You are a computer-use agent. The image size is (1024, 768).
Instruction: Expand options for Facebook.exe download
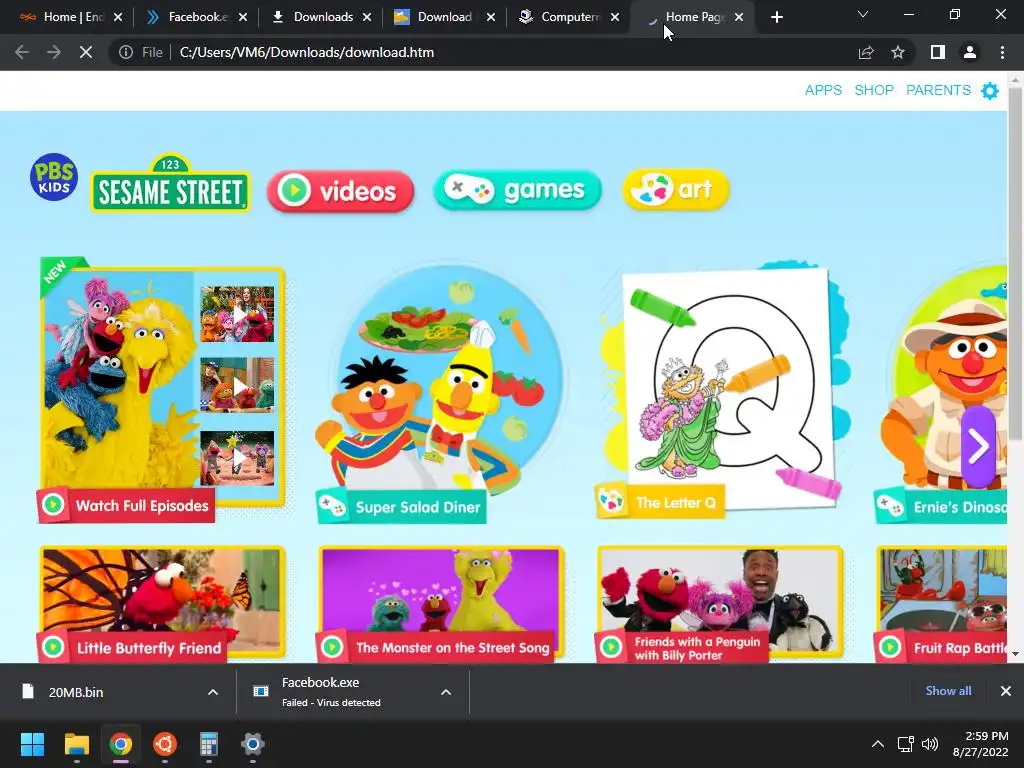click(x=446, y=692)
